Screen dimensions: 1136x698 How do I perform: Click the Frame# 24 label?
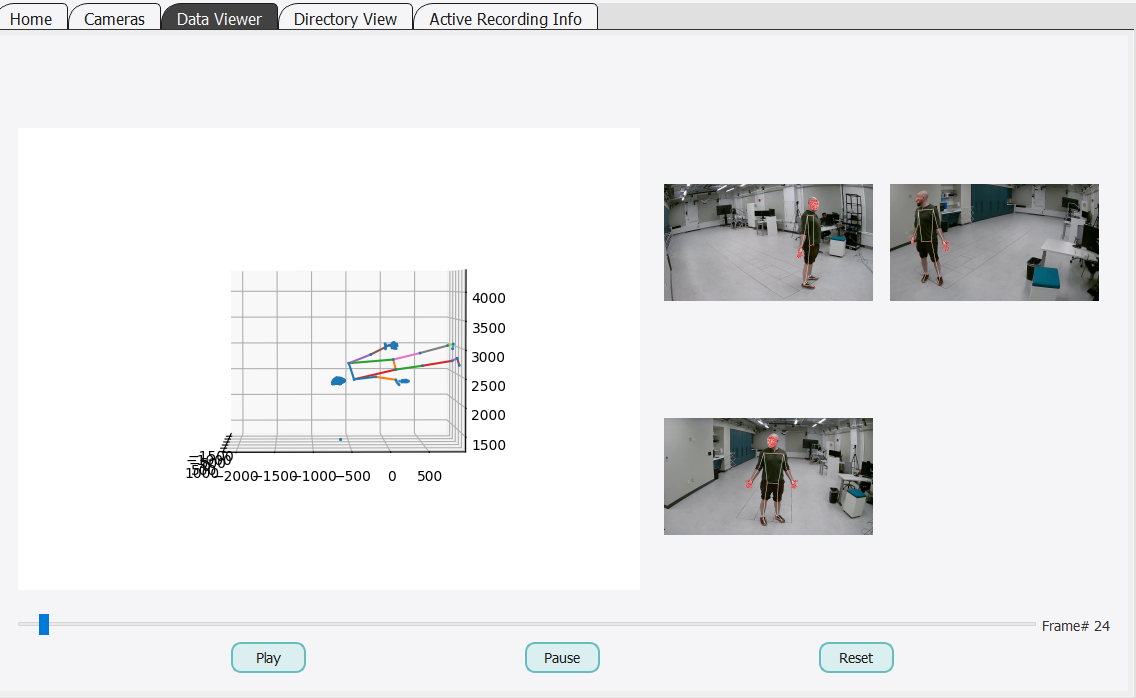(x=1075, y=627)
